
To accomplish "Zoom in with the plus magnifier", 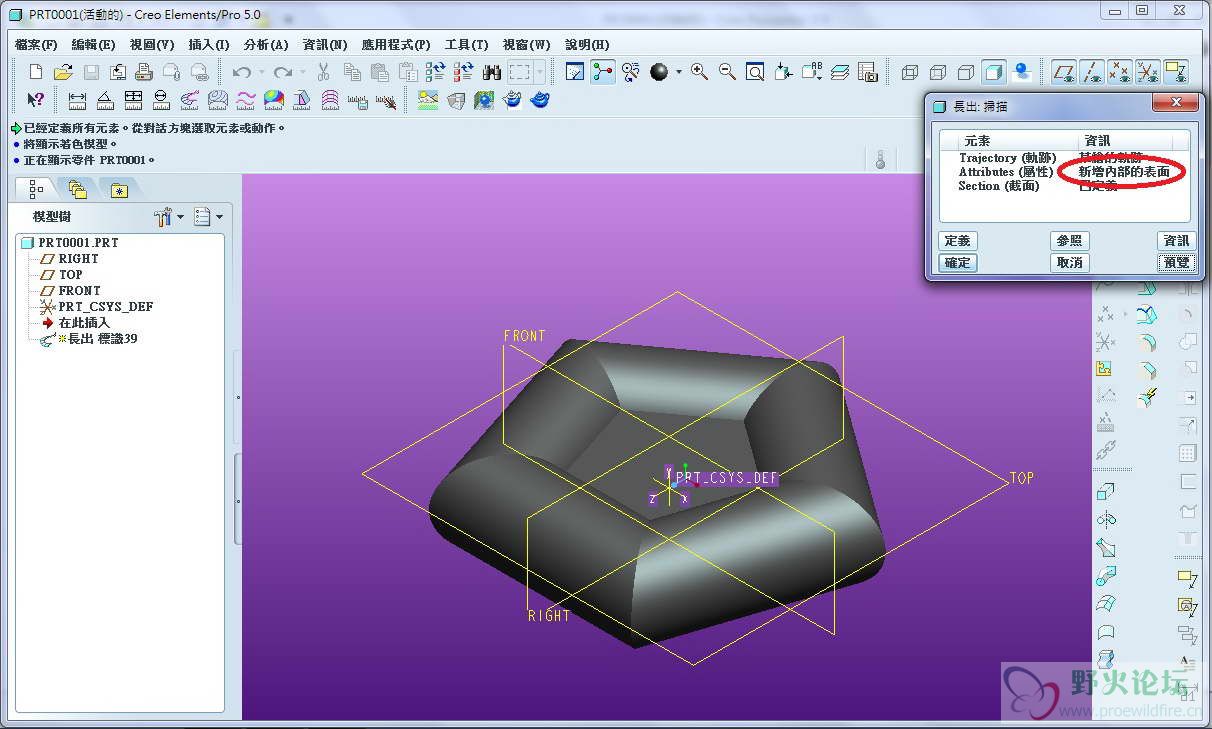I will tap(700, 72).
